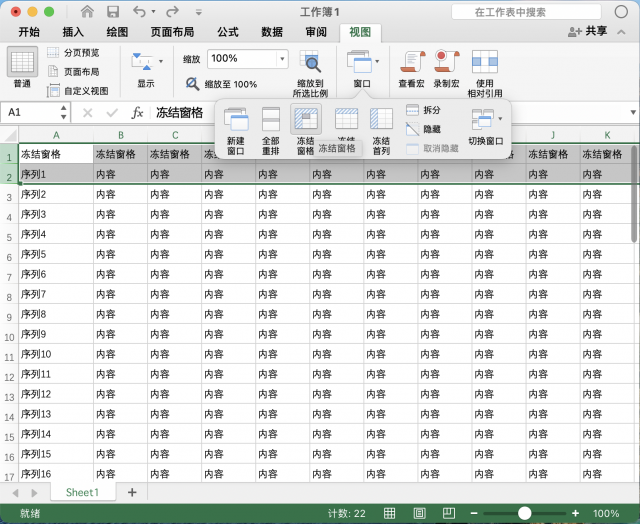
Task: Open the Show (显示) options menu
Action: pyautogui.click(x=146, y=69)
